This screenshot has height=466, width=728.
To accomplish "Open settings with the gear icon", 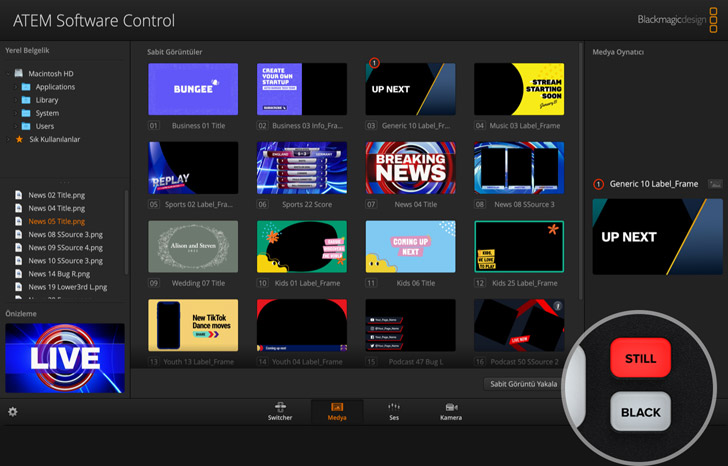I will tap(12, 411).
